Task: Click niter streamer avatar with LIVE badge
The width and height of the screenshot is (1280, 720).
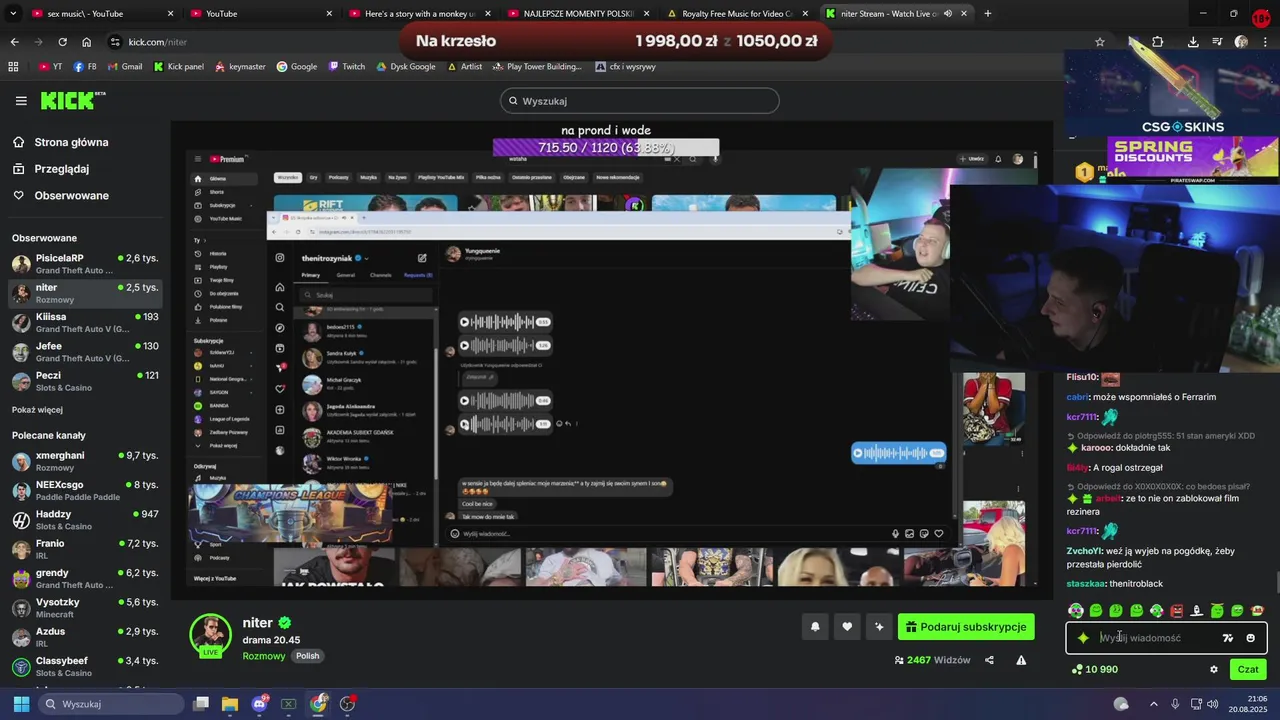Action: (x=211, y=636)
